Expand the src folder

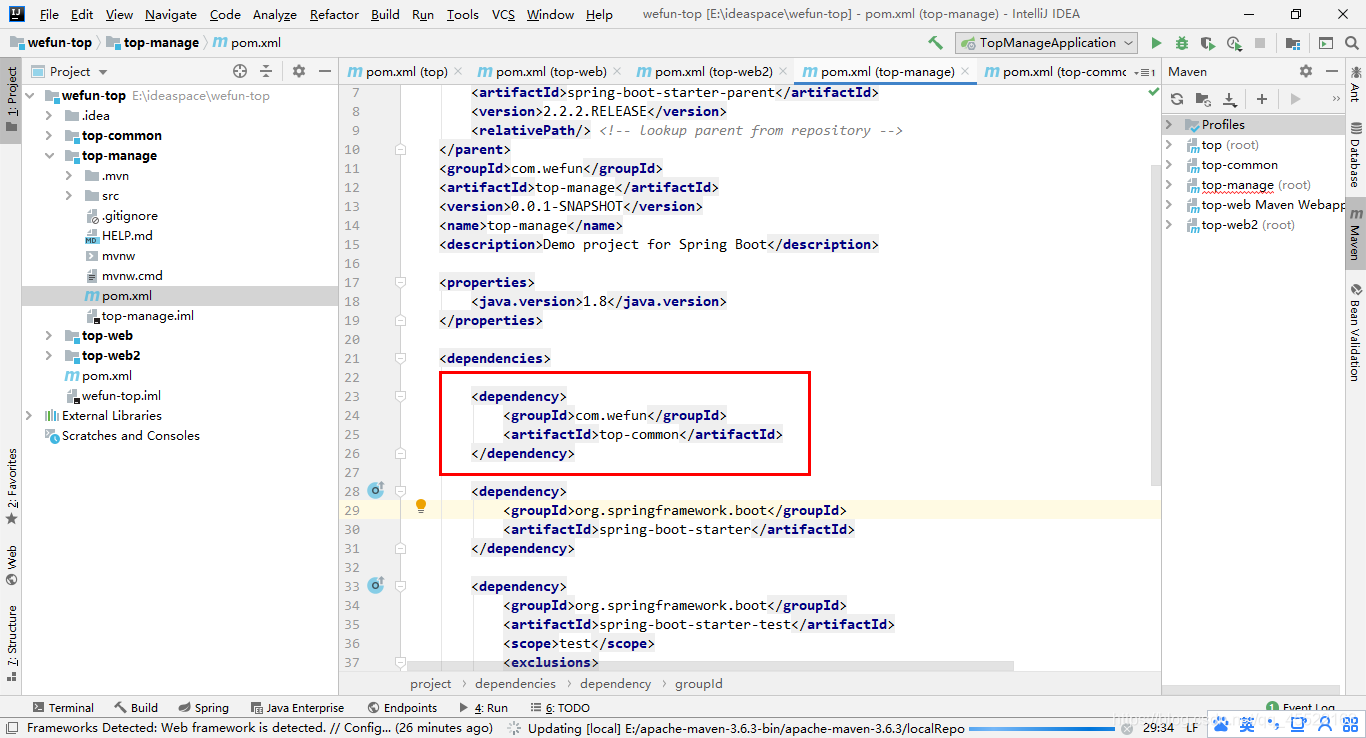[69, 196]
